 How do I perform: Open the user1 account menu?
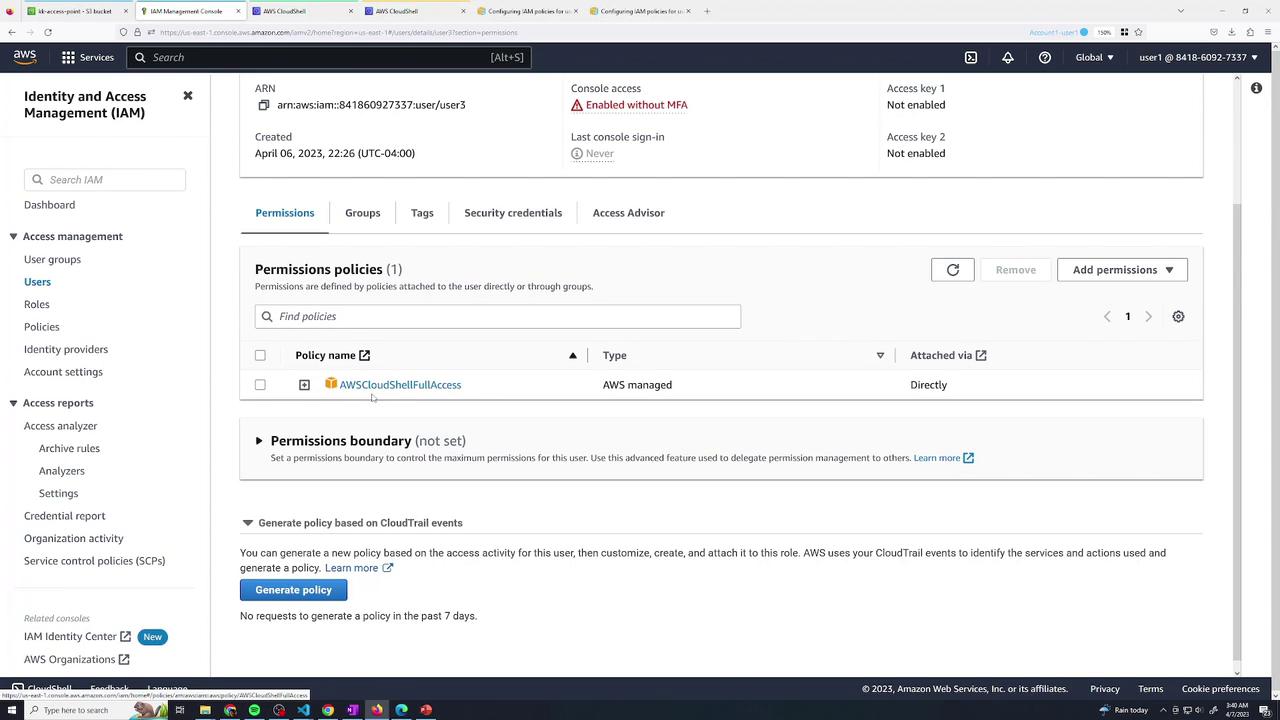(1198, 57)
